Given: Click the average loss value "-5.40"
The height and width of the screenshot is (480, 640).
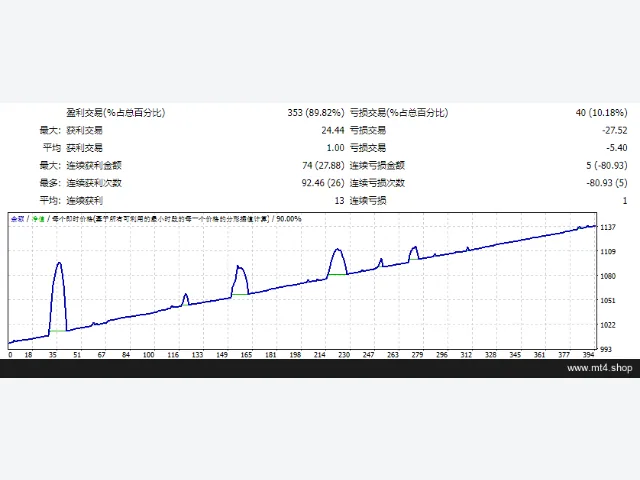Looking at the screenshot, I should 617,148.
